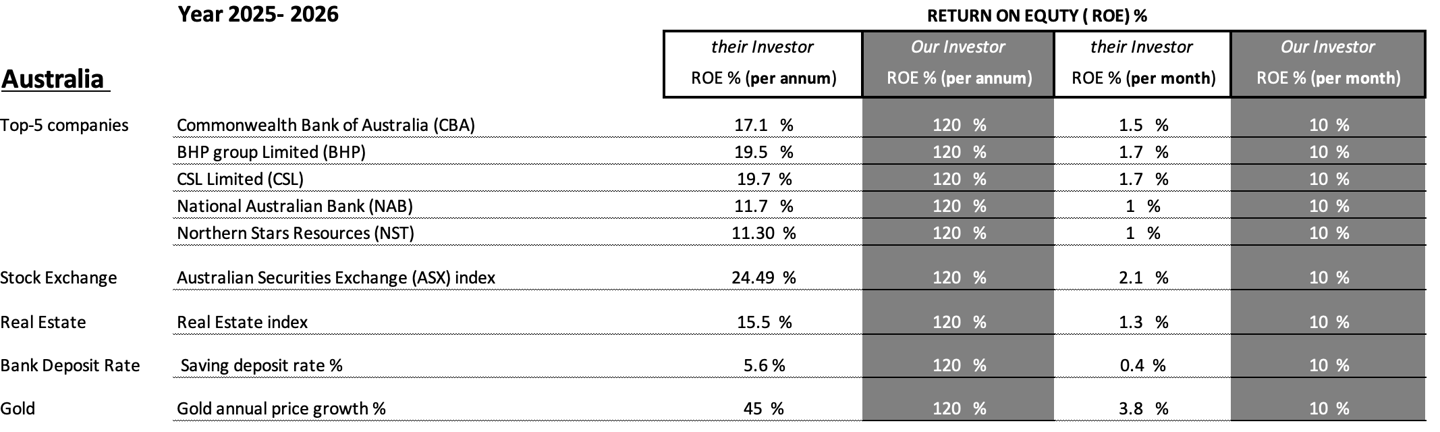Click the Saving deposit rate % cell
The image size is (1440, 432).
click(x=261, y=366)
